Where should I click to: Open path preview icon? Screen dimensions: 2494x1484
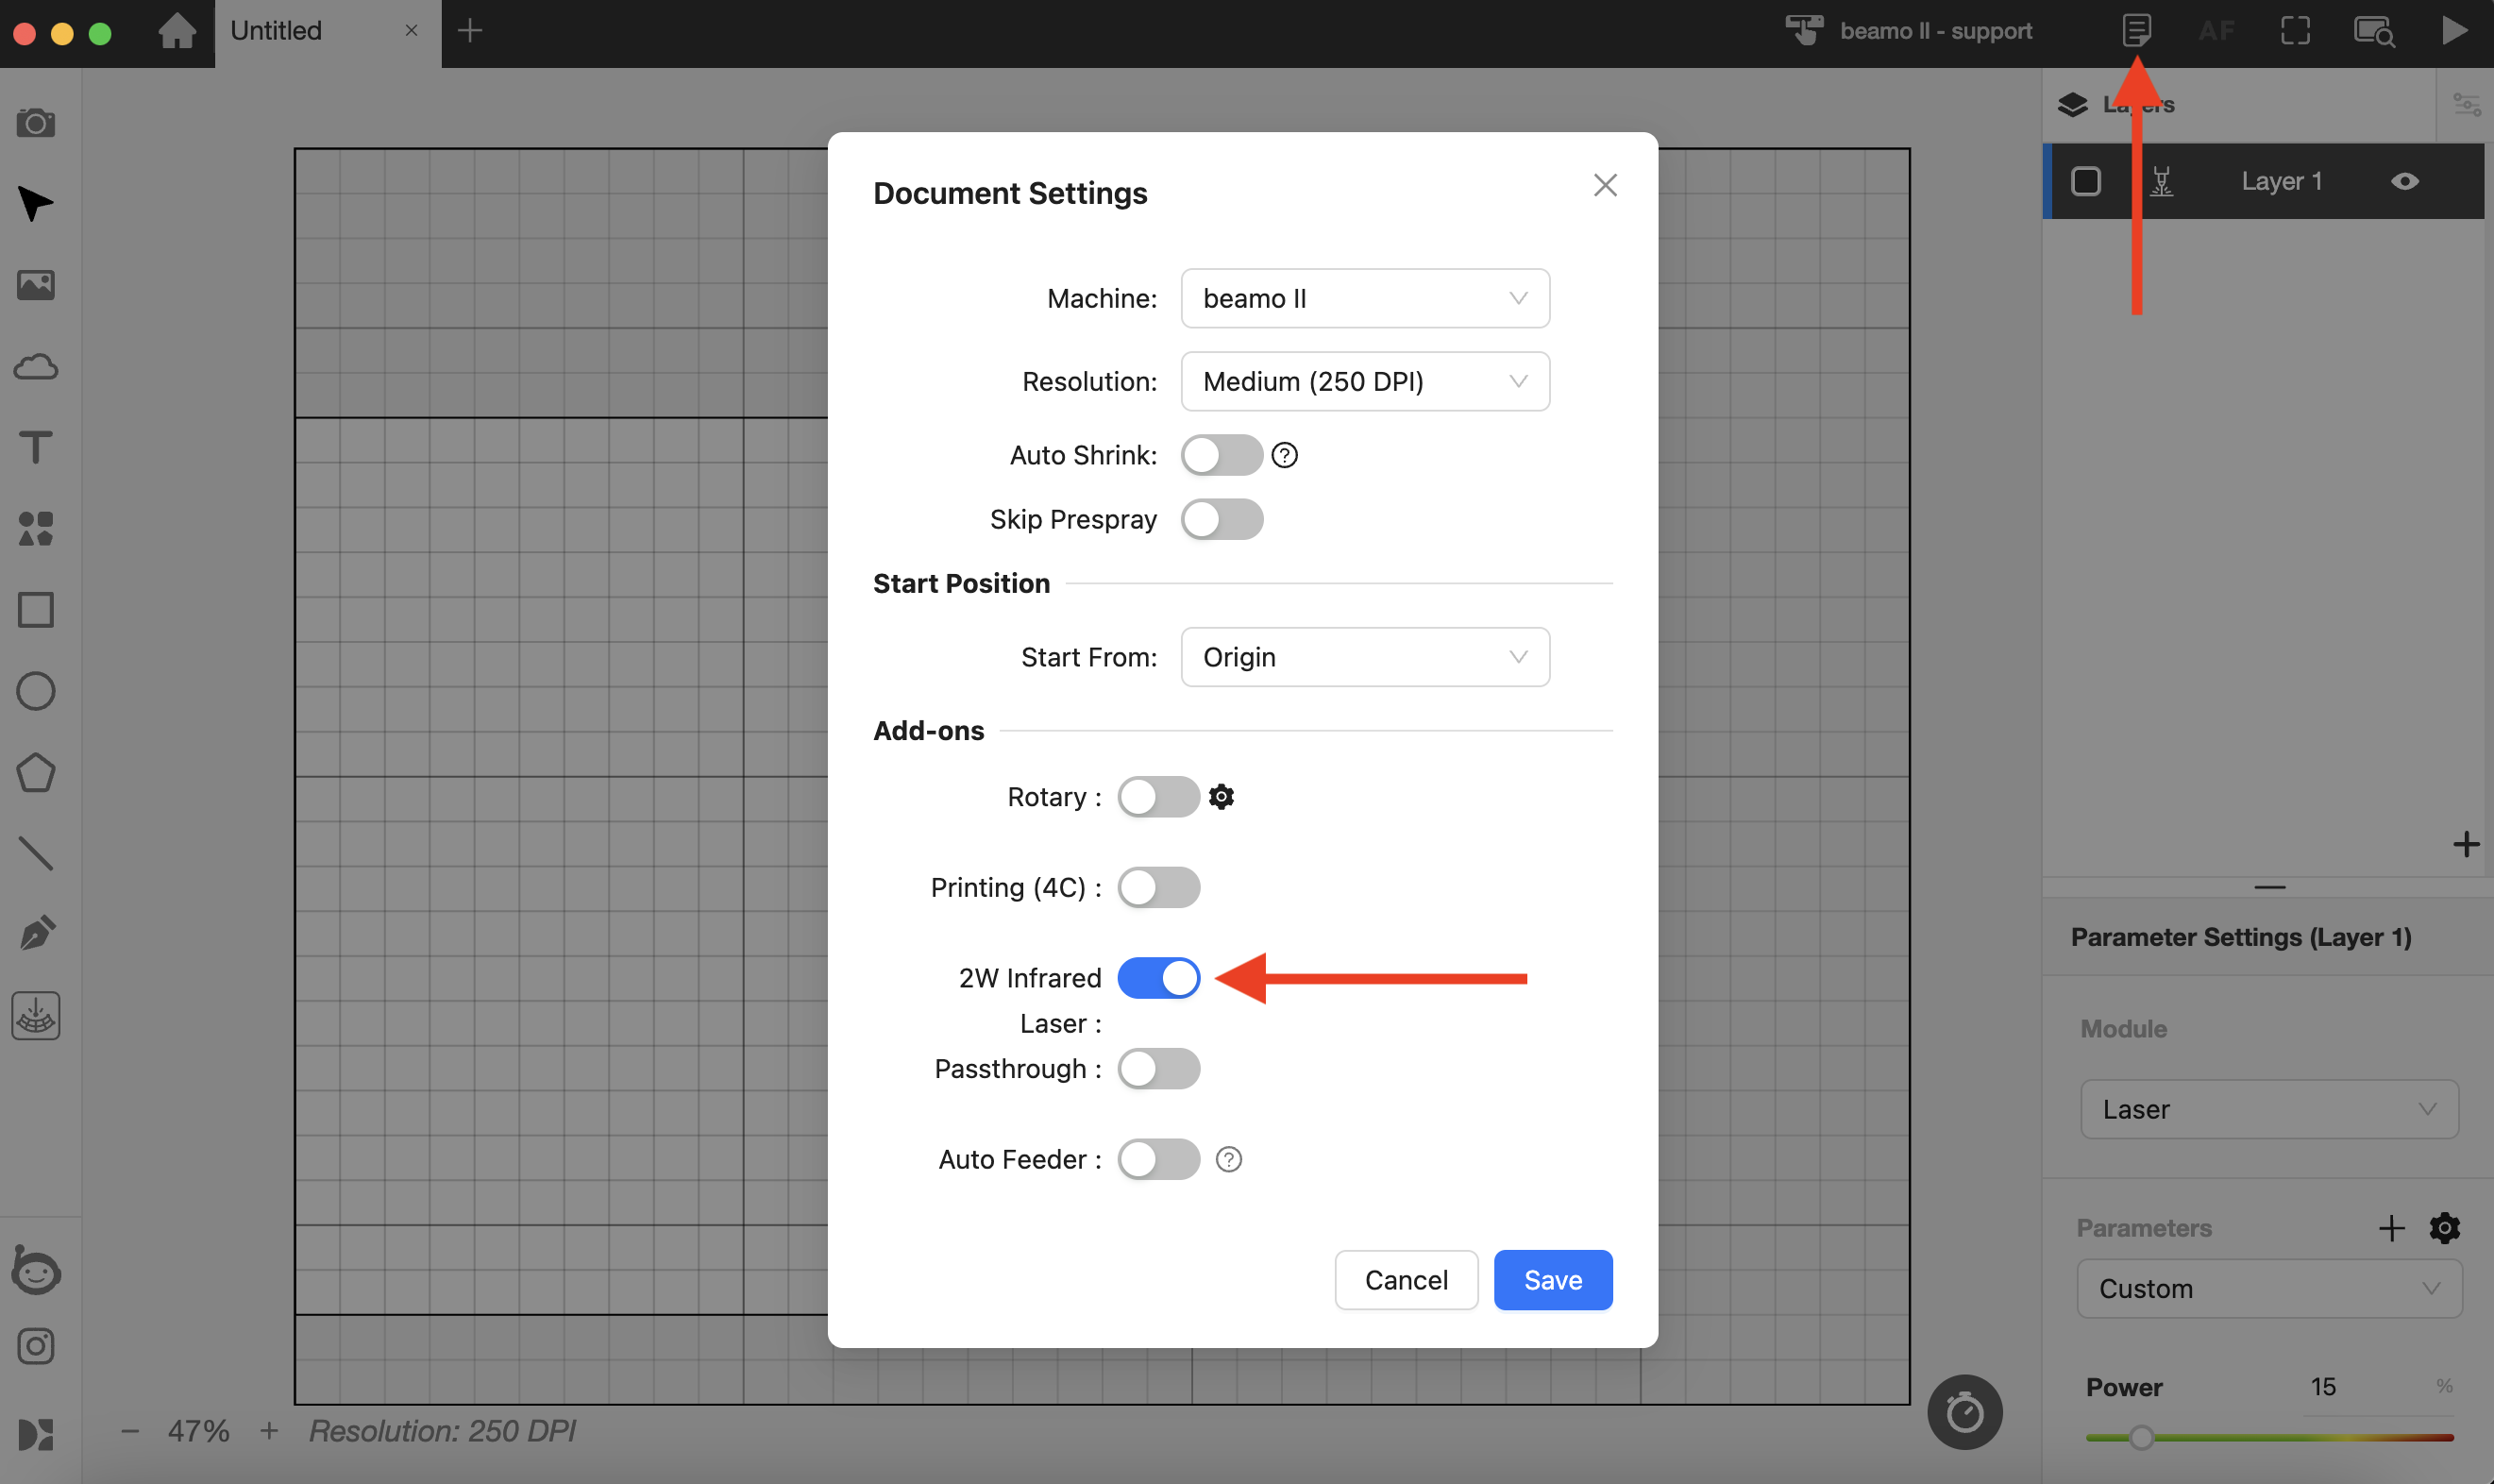(x=2374, y=31)
